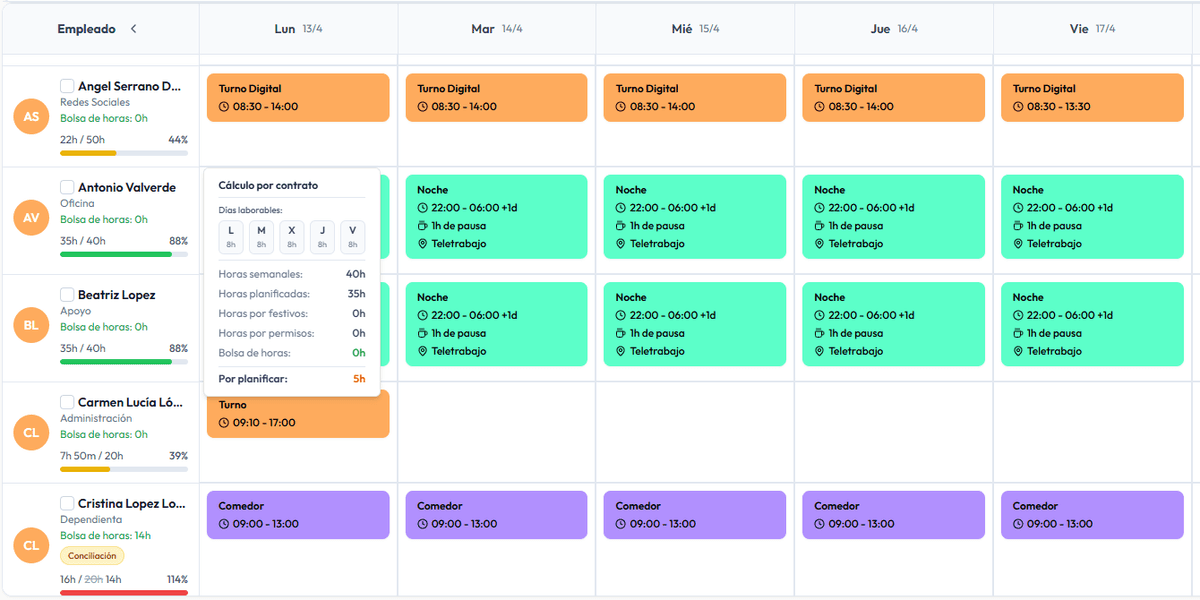Open Beatriz's Wednesday Noche shift card

click(695, 324)
